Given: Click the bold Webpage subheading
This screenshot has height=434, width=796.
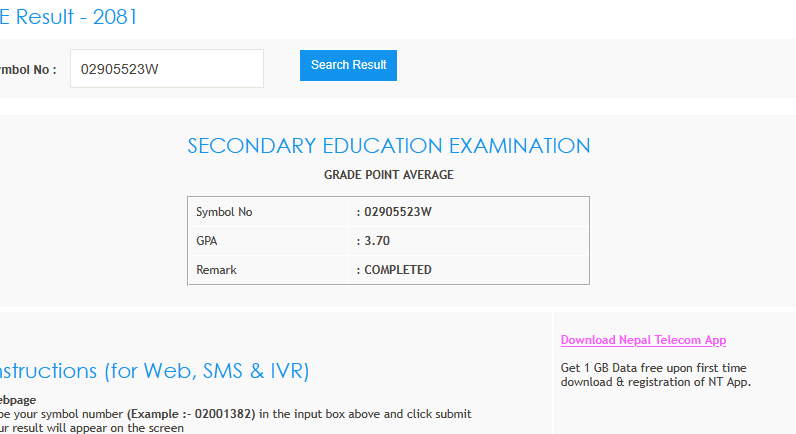Looking at the screenshot, I should [x=18, y=400].
